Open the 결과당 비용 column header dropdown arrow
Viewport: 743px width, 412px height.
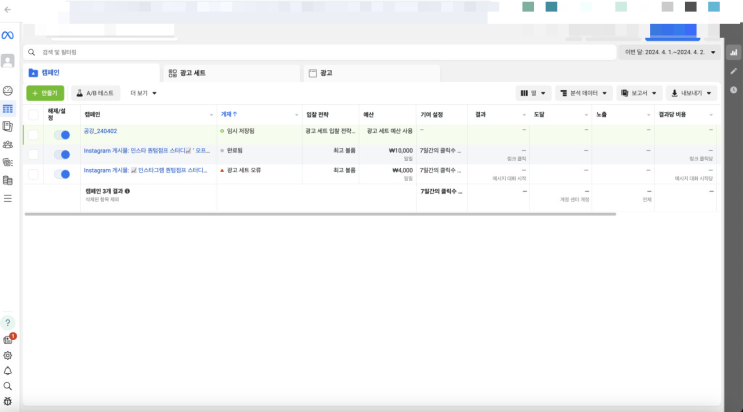pyautogui.click(x=711, y=115)
